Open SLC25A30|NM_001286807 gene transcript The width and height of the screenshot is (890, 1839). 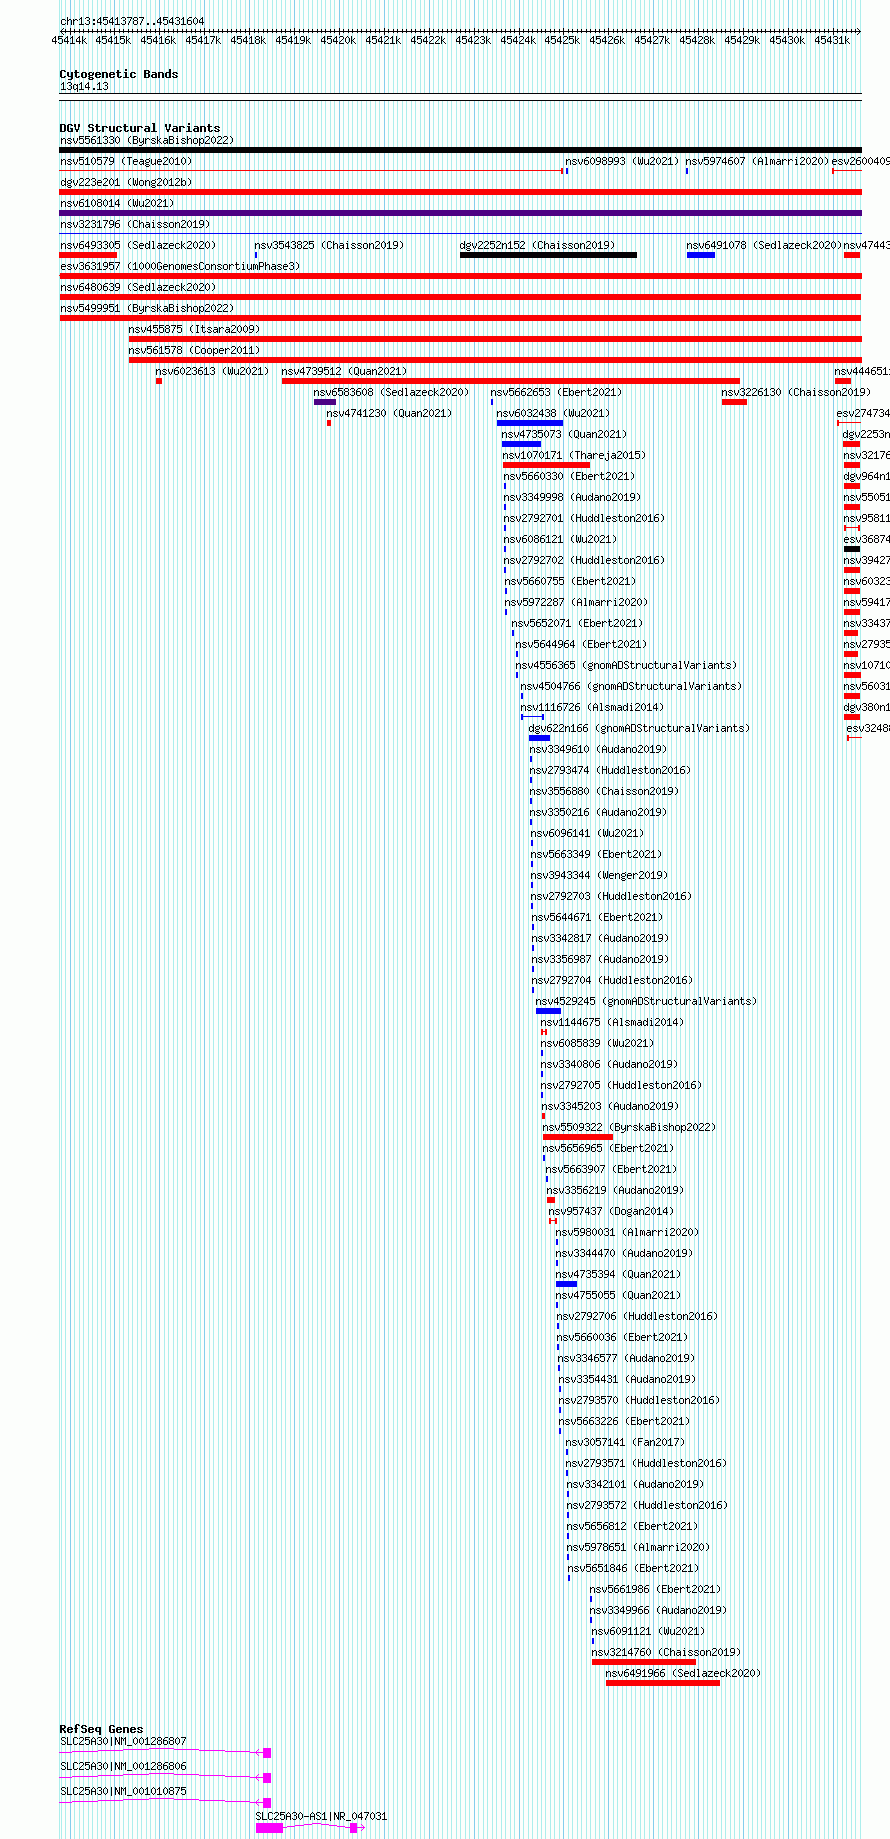click(123, 1741)
